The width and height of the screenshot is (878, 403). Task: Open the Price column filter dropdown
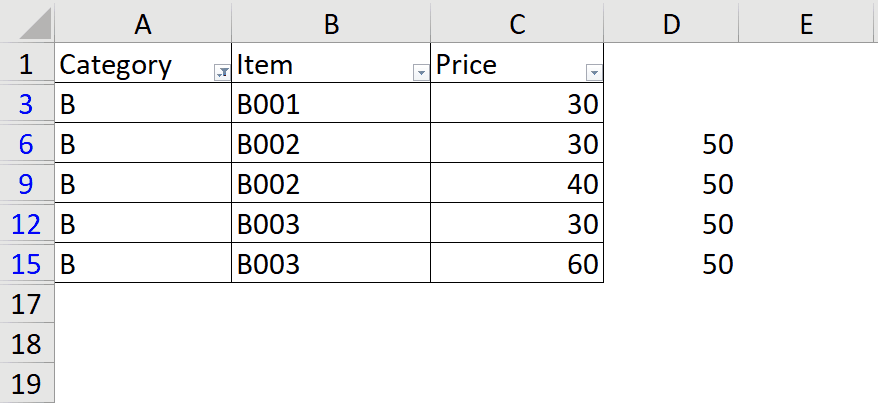pyautogui.click(x=594, y=72)
